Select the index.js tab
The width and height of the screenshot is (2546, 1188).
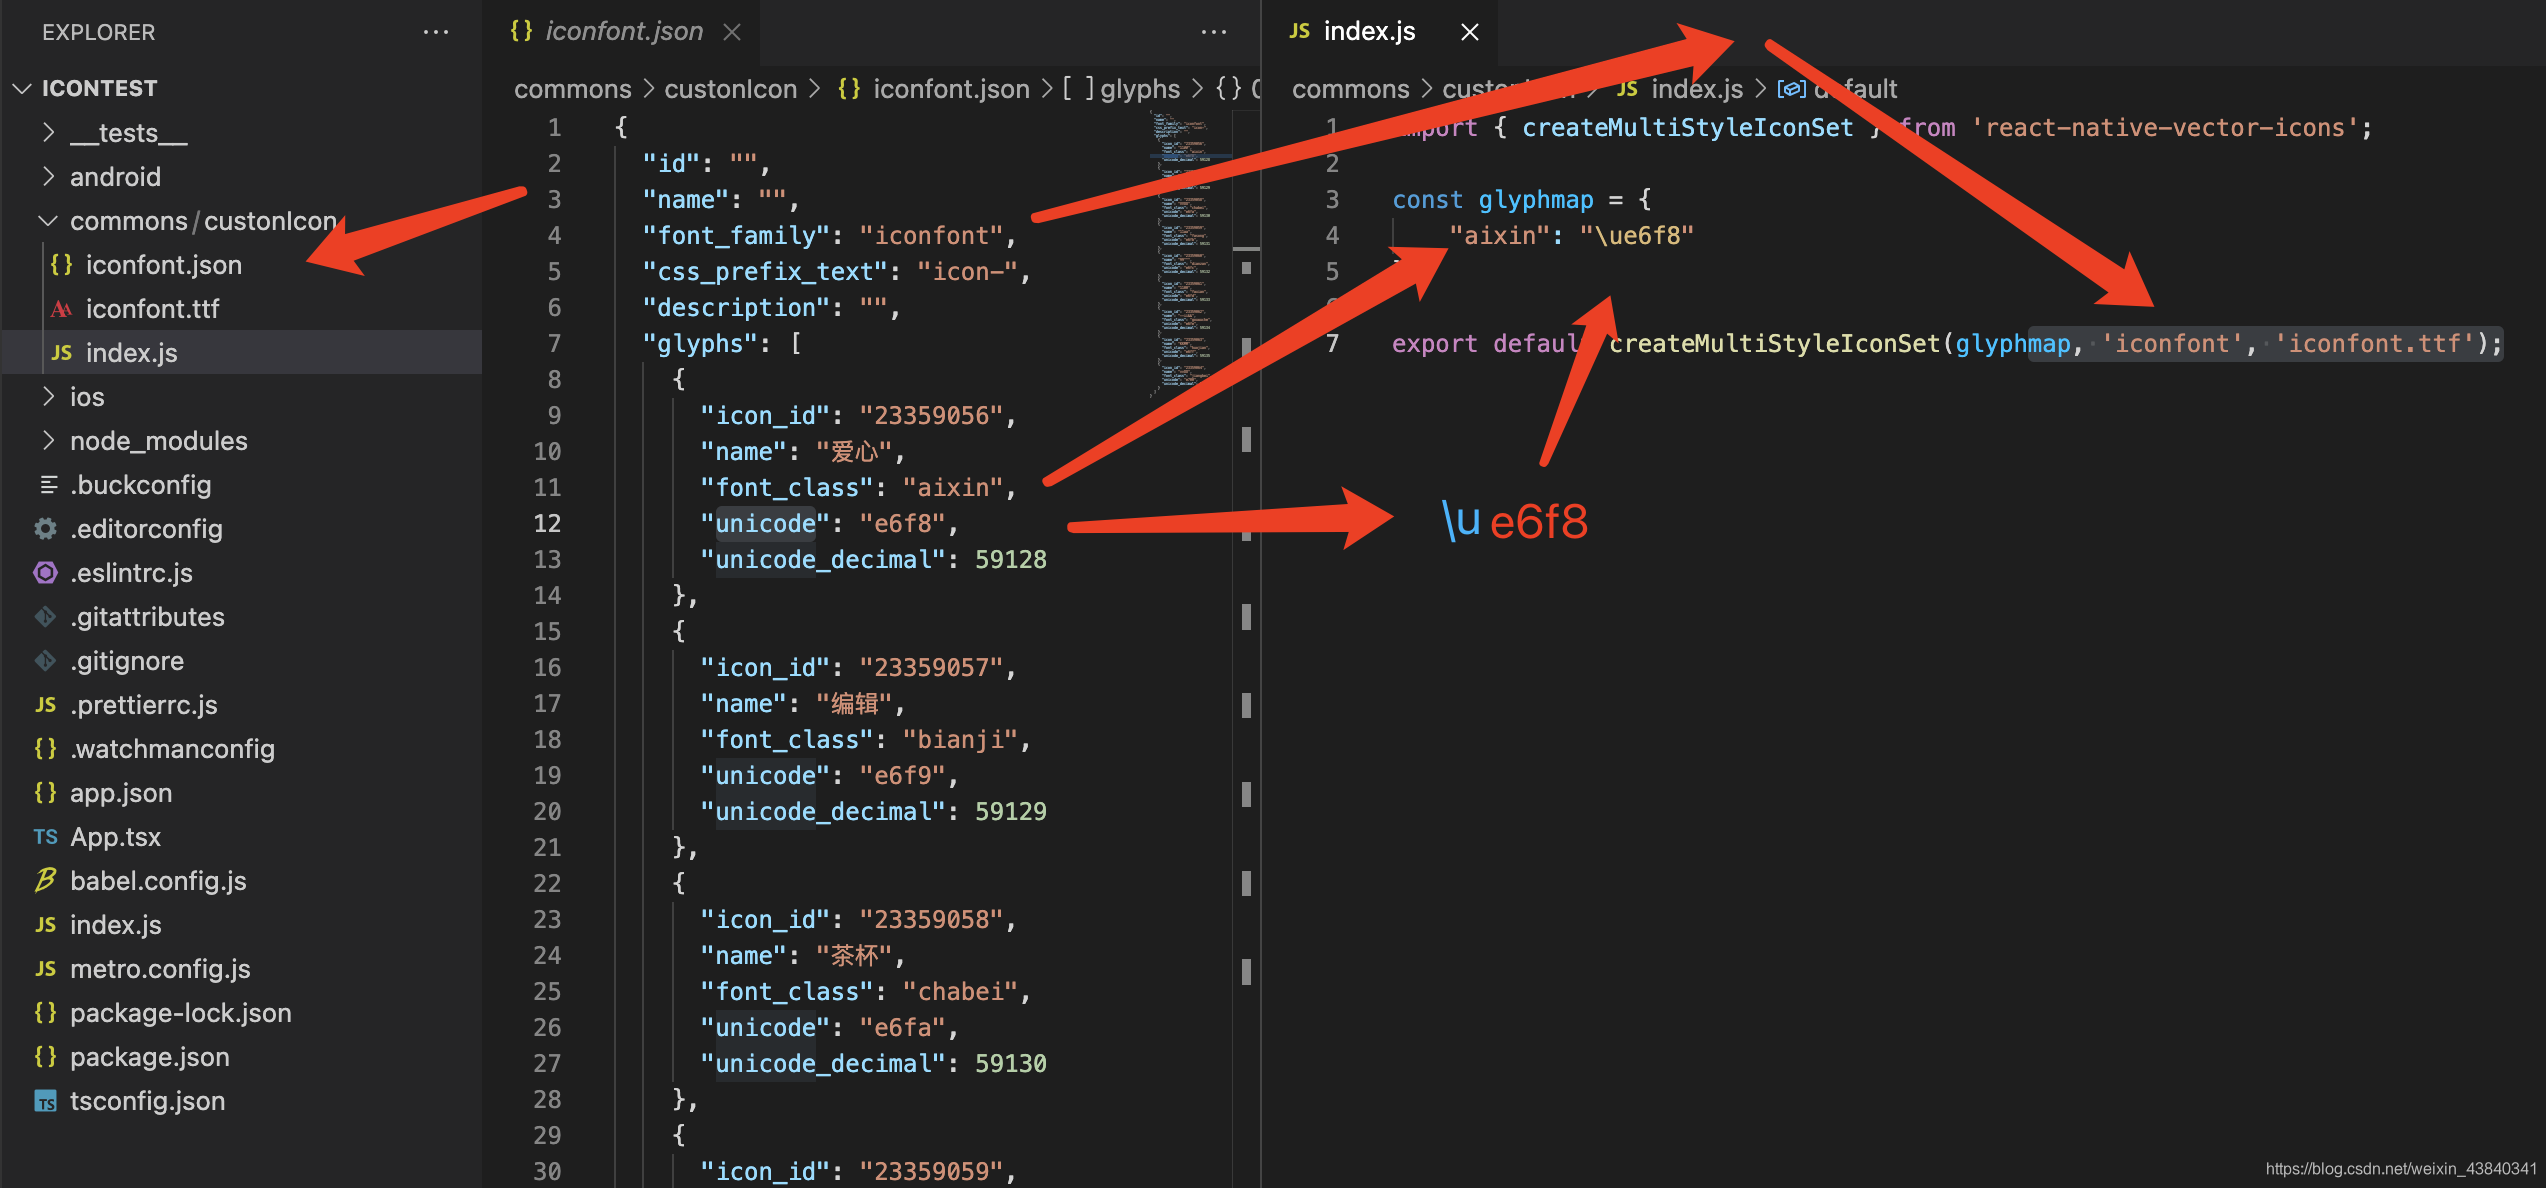click(x=1370, y=31)
